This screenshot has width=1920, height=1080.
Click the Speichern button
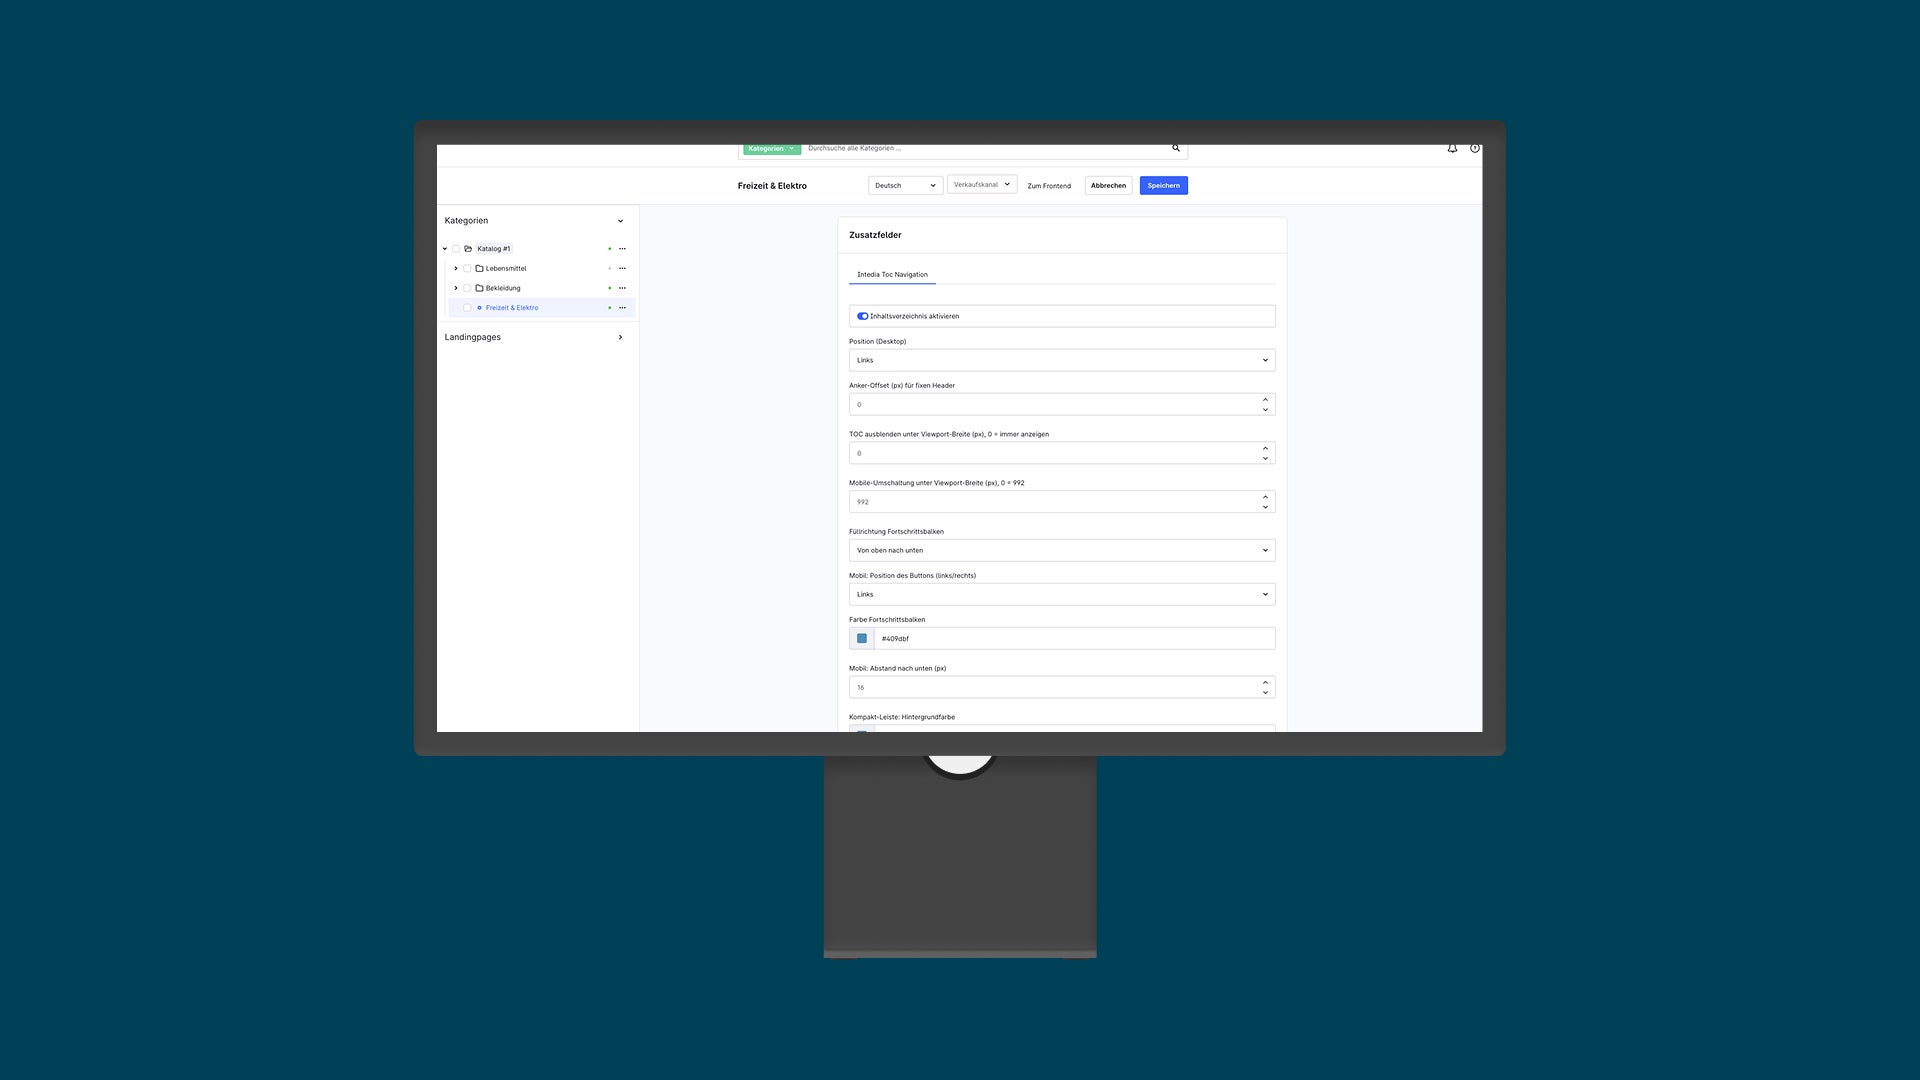click(1163, 185)
